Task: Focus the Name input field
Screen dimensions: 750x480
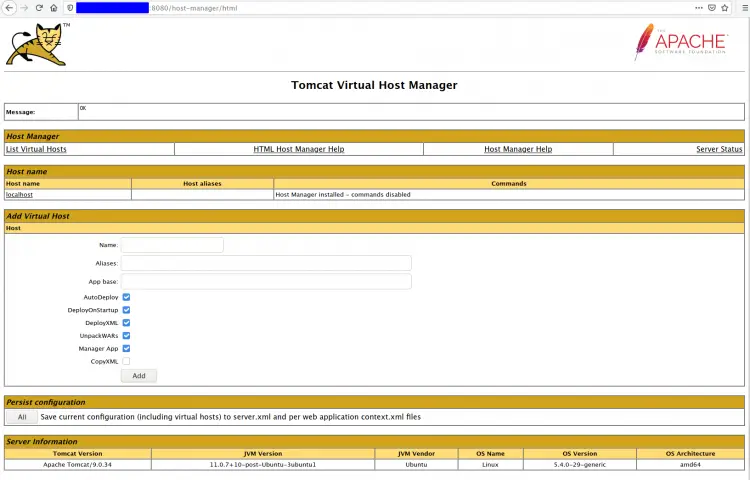Action: click(x=172, y=245)
